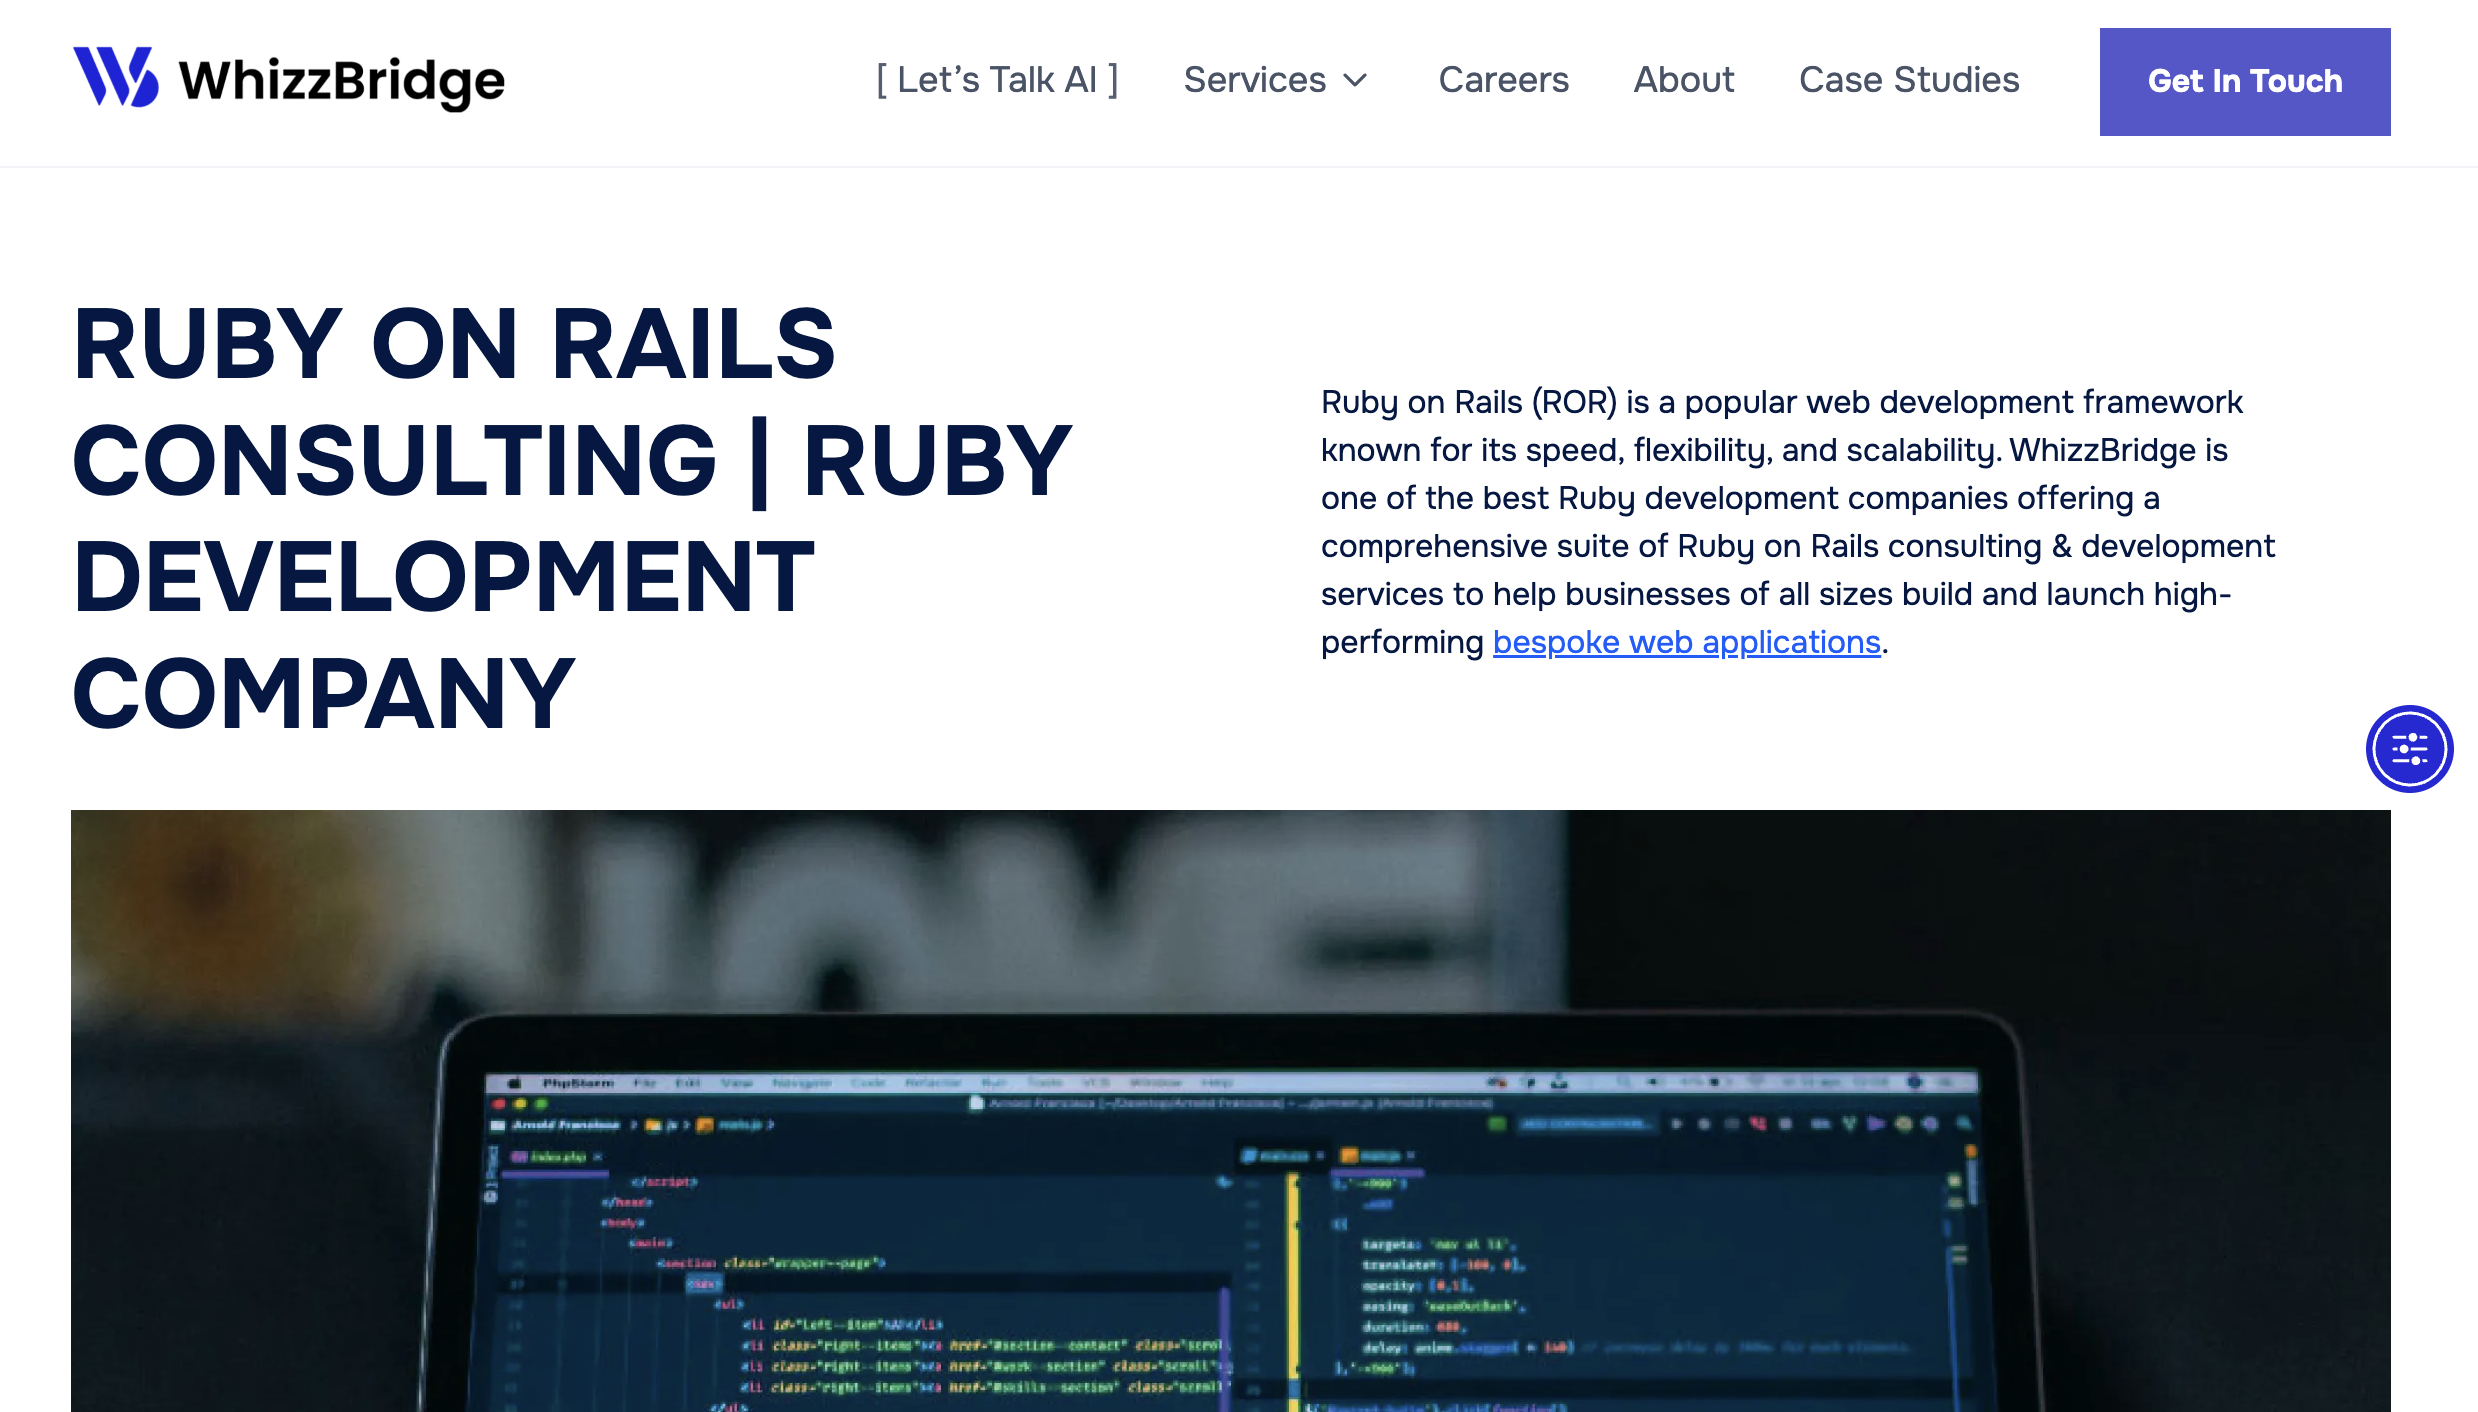
Task: Open the Let's Talk AI page
Action: point(997,80)
